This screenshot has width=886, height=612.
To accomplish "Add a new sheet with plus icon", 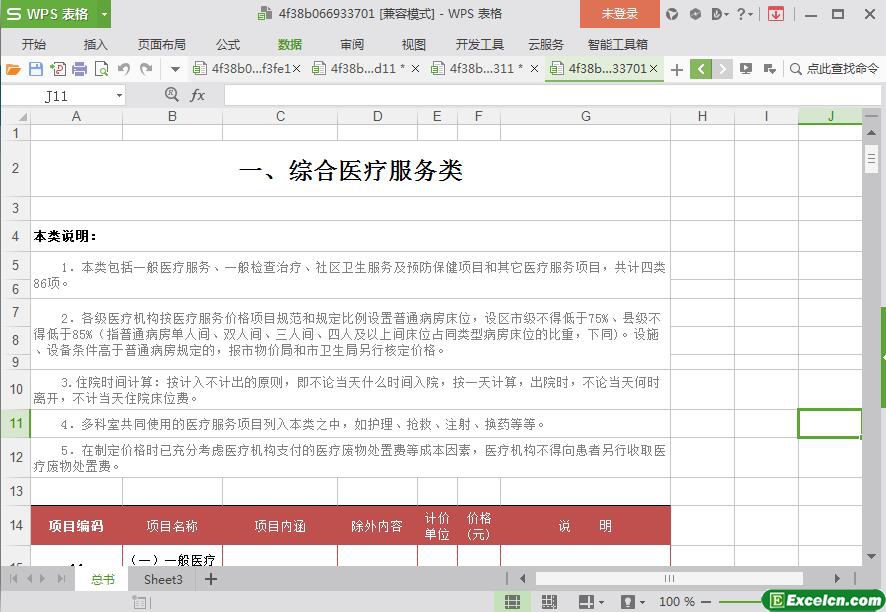I will (210, 579).
